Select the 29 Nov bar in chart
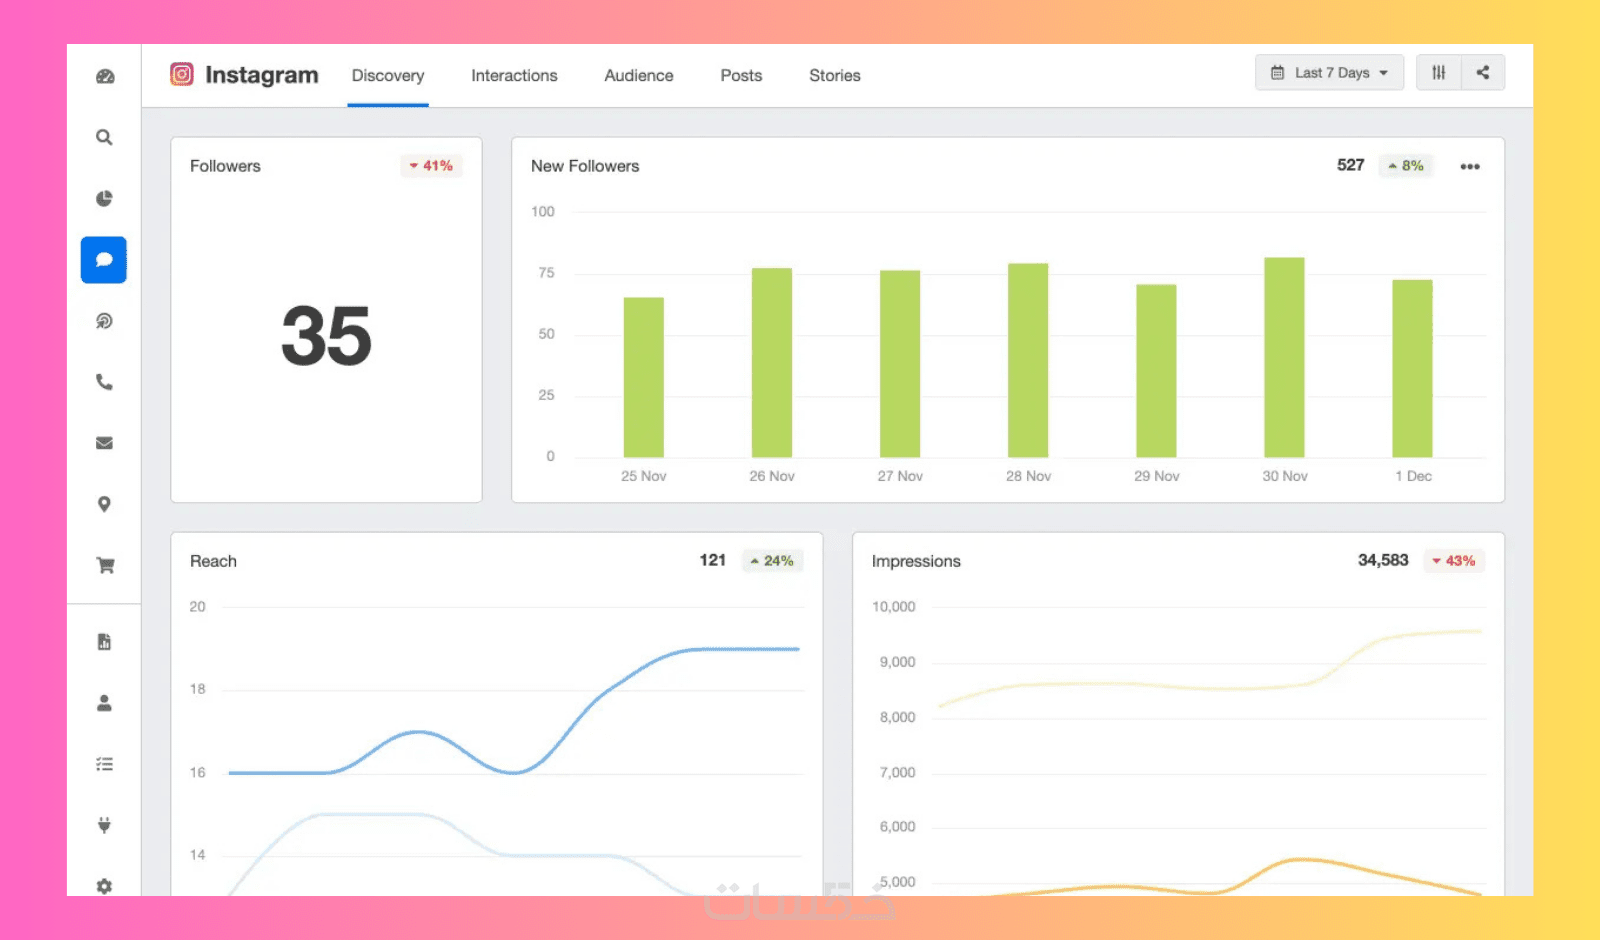The height and width of the screenshot is (940, 1600). [1156, 371]
